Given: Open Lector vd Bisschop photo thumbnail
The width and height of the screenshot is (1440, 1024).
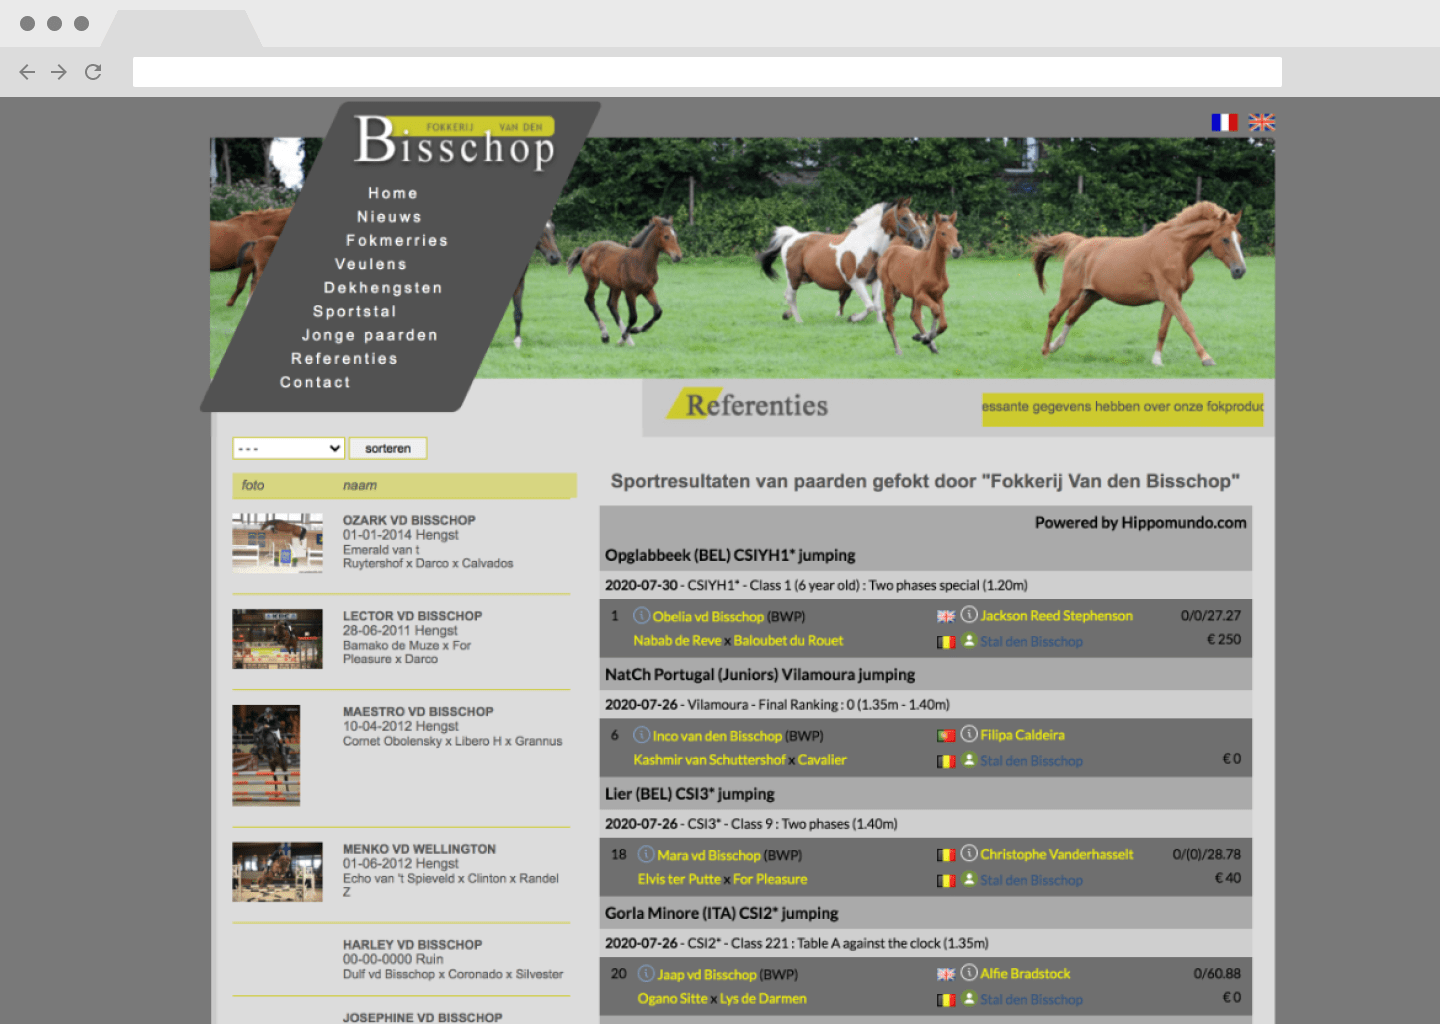Looking at the screenshot, I should (277, 639).
